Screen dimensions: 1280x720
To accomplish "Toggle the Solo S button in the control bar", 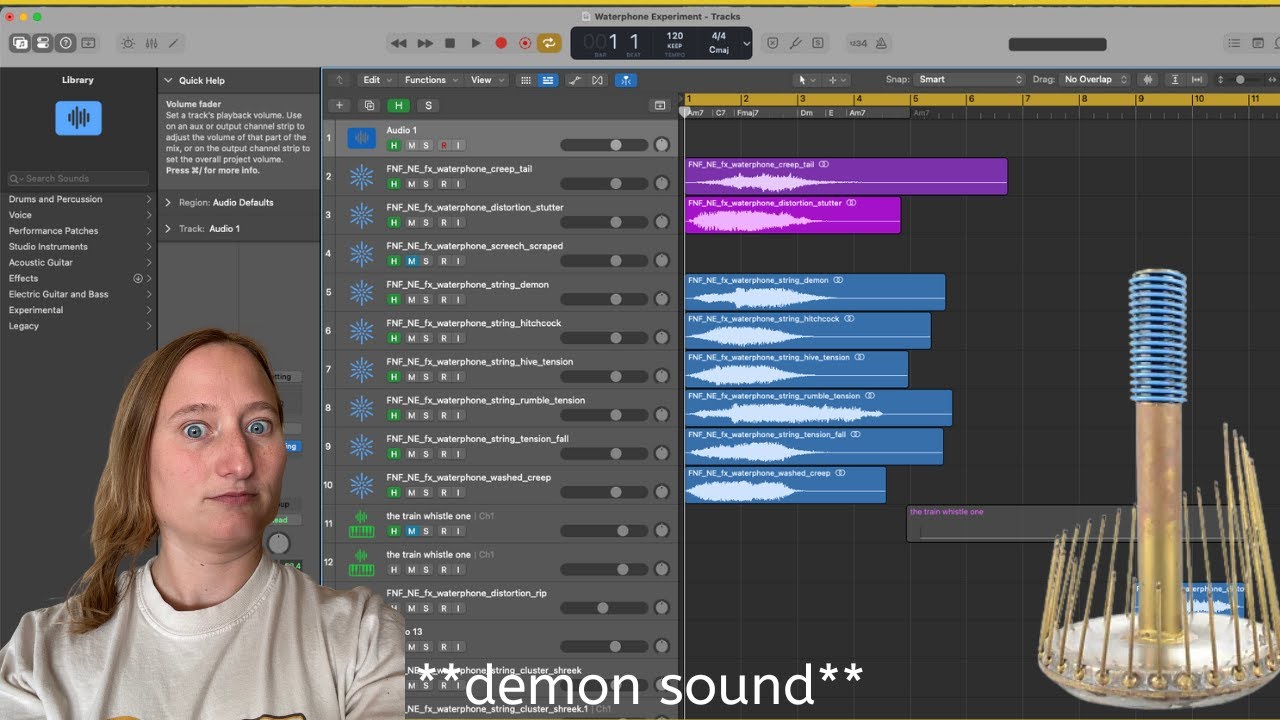I will click(818, 43).
